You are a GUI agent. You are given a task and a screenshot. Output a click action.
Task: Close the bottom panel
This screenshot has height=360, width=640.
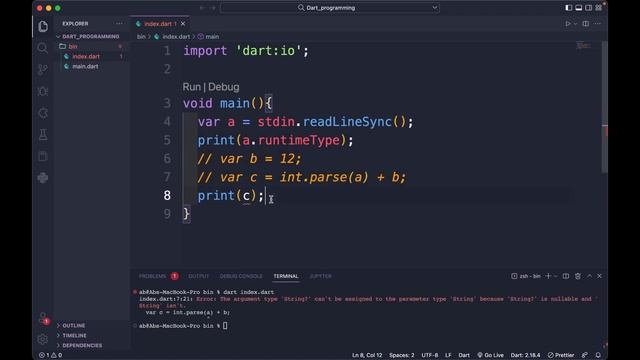point(599,276)
